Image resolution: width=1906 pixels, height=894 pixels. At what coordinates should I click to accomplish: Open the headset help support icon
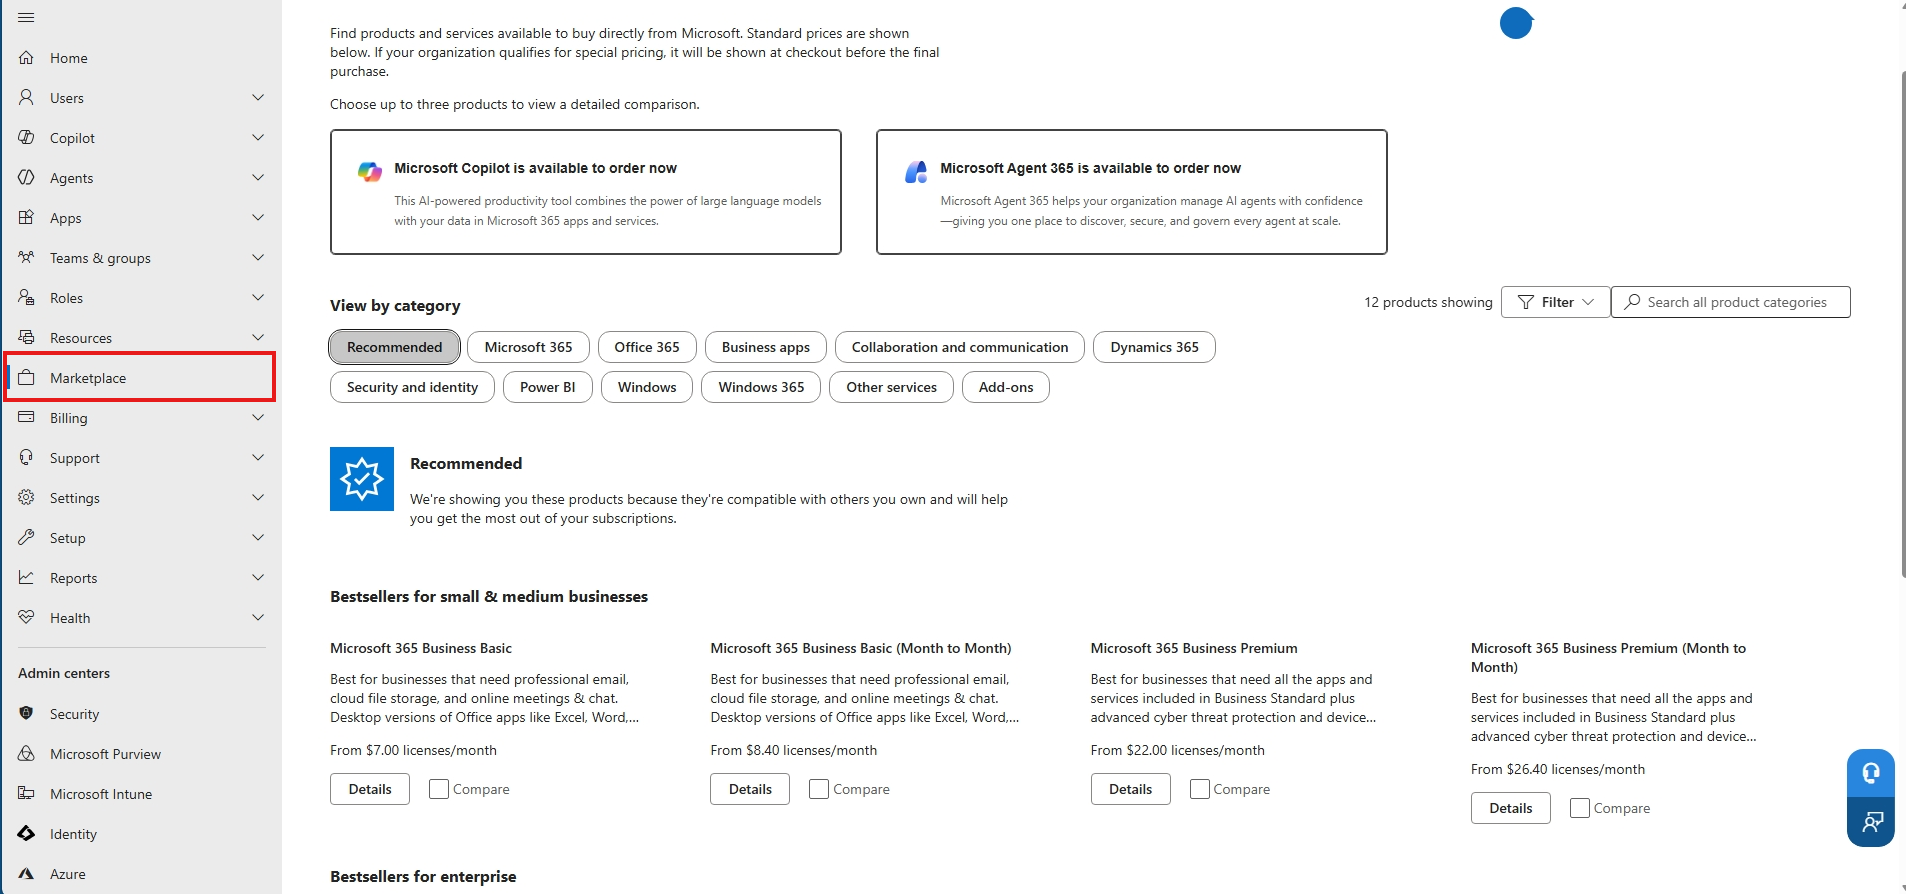point(1870,773)
